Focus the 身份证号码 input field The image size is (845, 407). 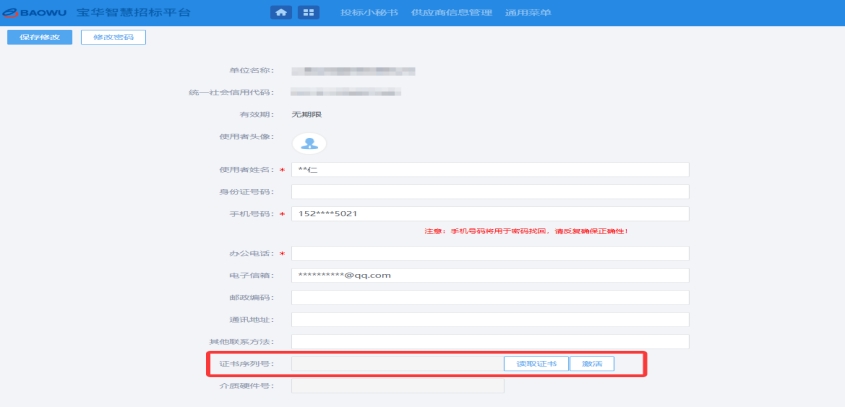[x=490, y=191]
